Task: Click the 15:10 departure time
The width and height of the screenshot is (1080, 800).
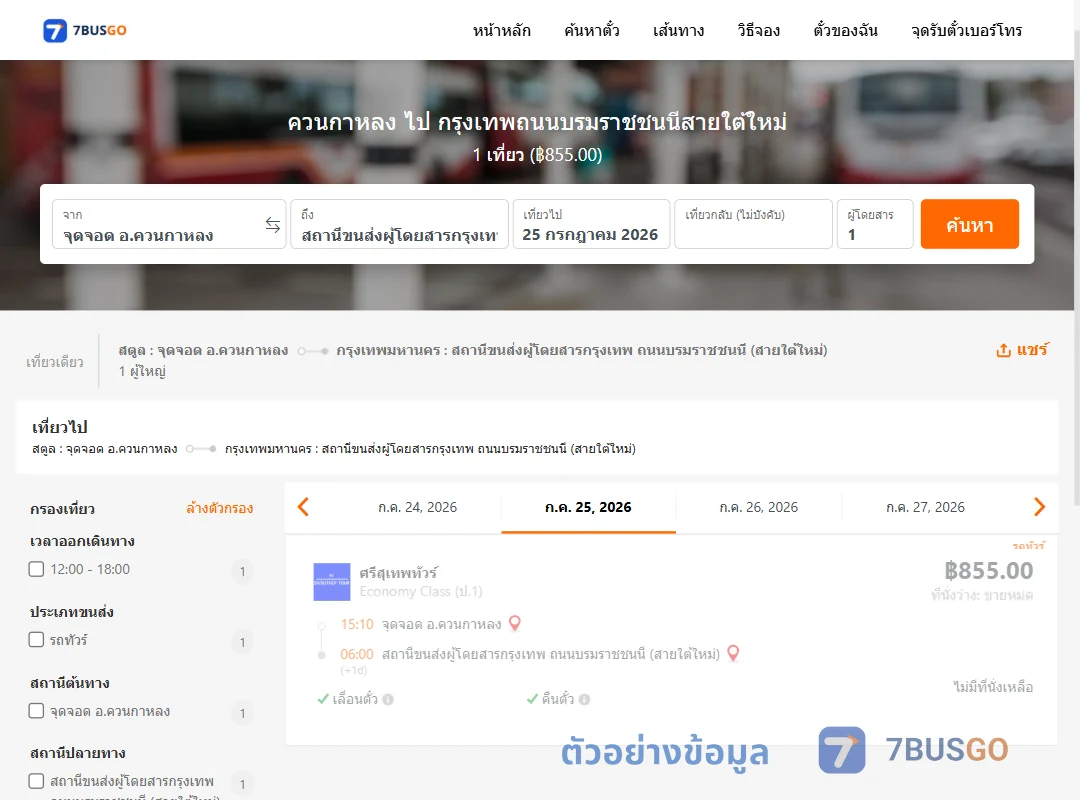Action: tap(357, 624)
